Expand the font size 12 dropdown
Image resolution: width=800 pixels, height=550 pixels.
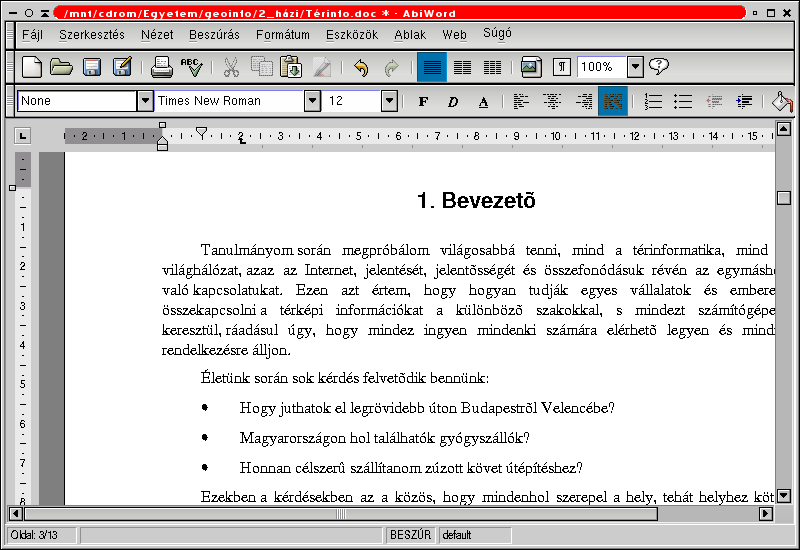click(389, 101)
